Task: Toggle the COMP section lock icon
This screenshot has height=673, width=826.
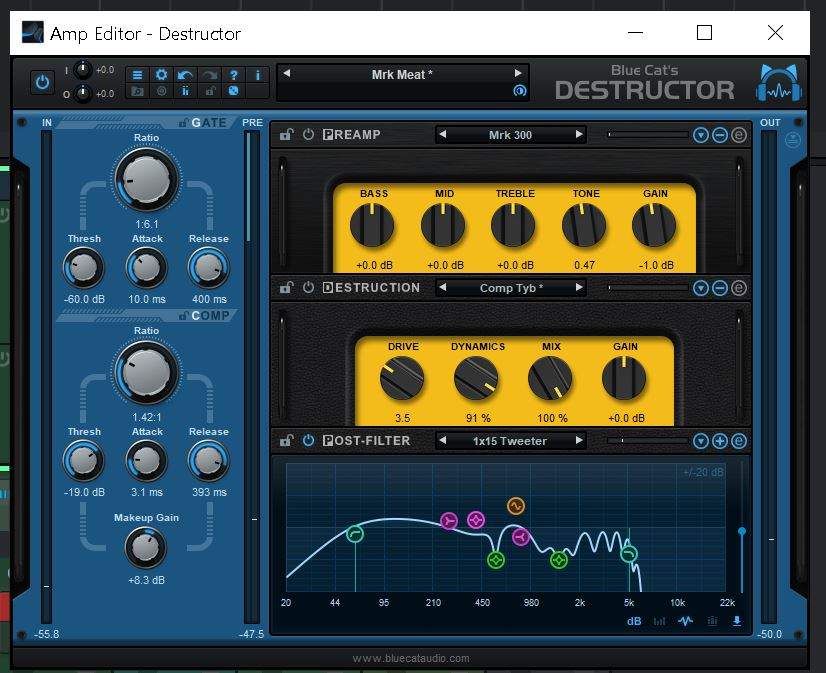Action: (x=183, y=315)
